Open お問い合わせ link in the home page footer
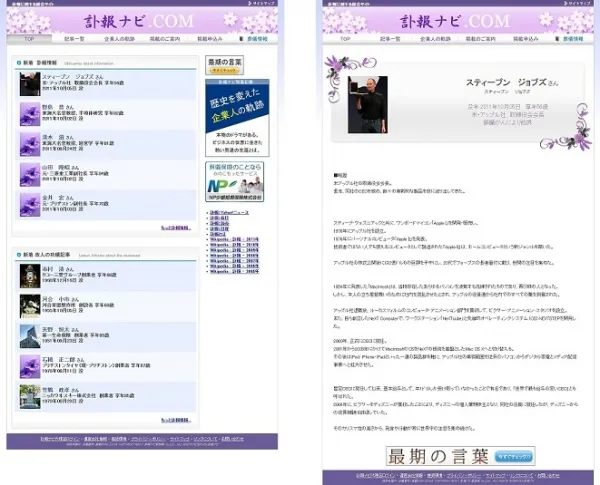Screen dimensions: 600x485 (x=232, y=439)
